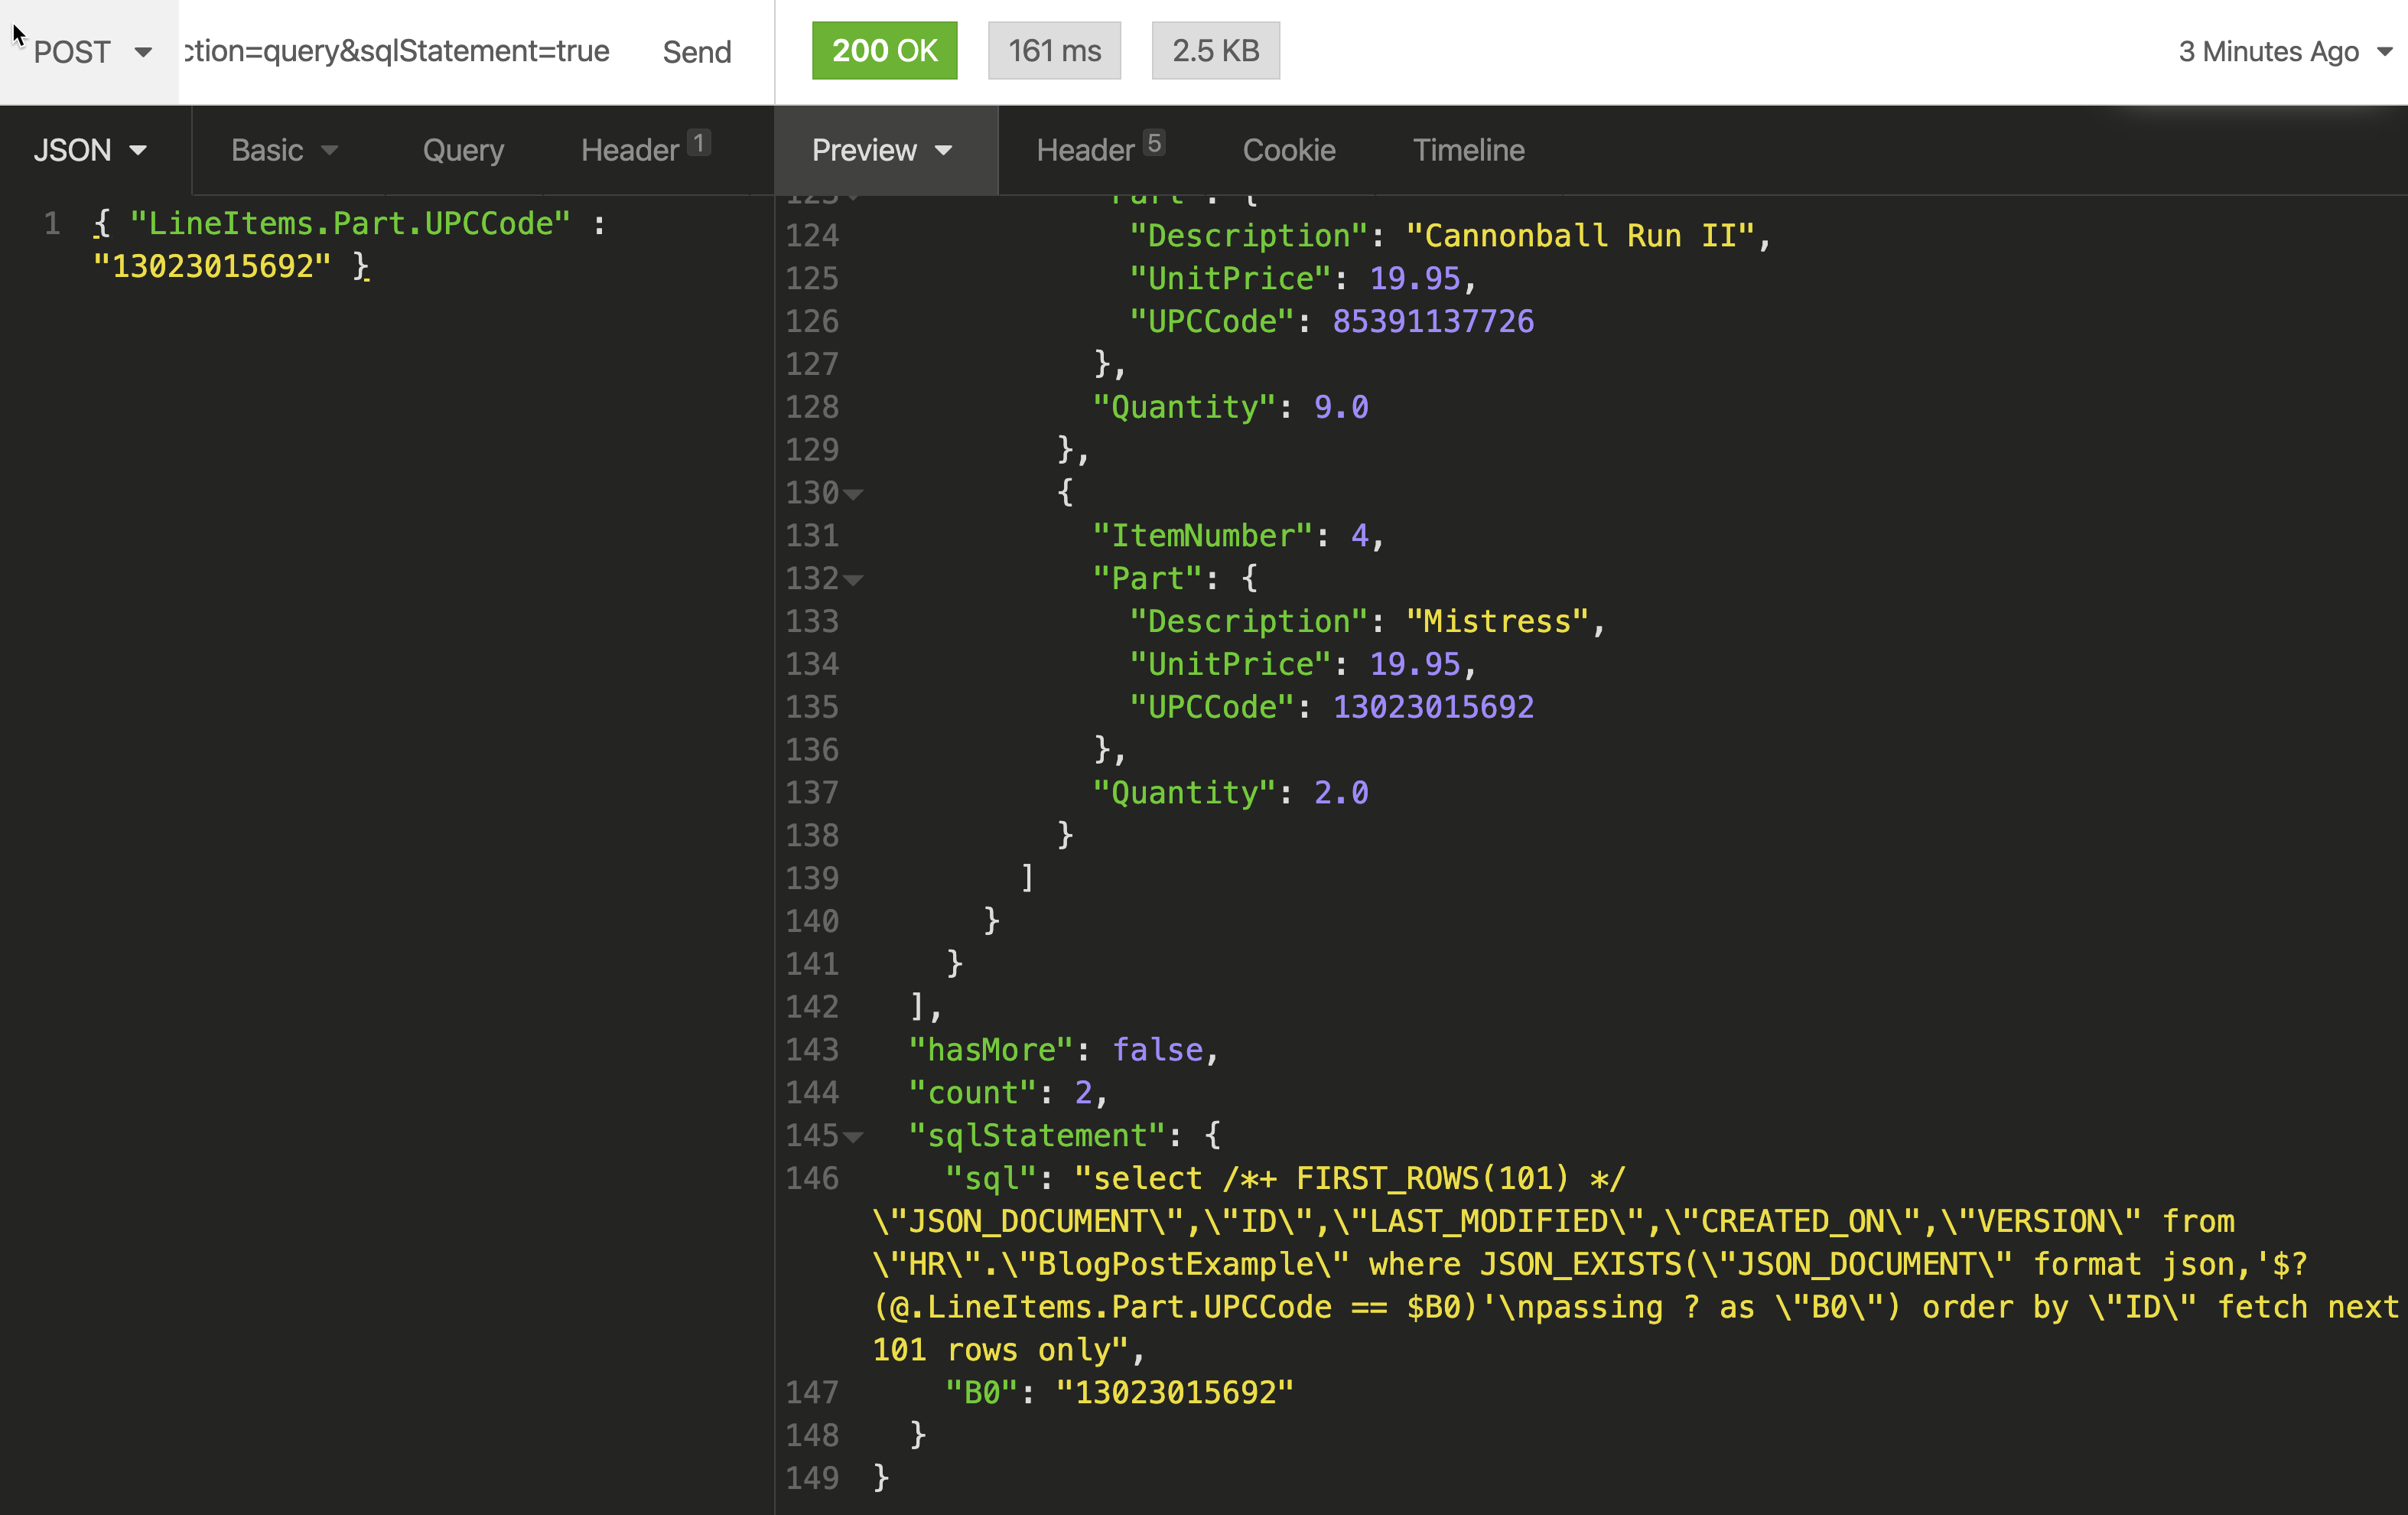Switch to the response Cookie tab

(x=1289, y=150)
